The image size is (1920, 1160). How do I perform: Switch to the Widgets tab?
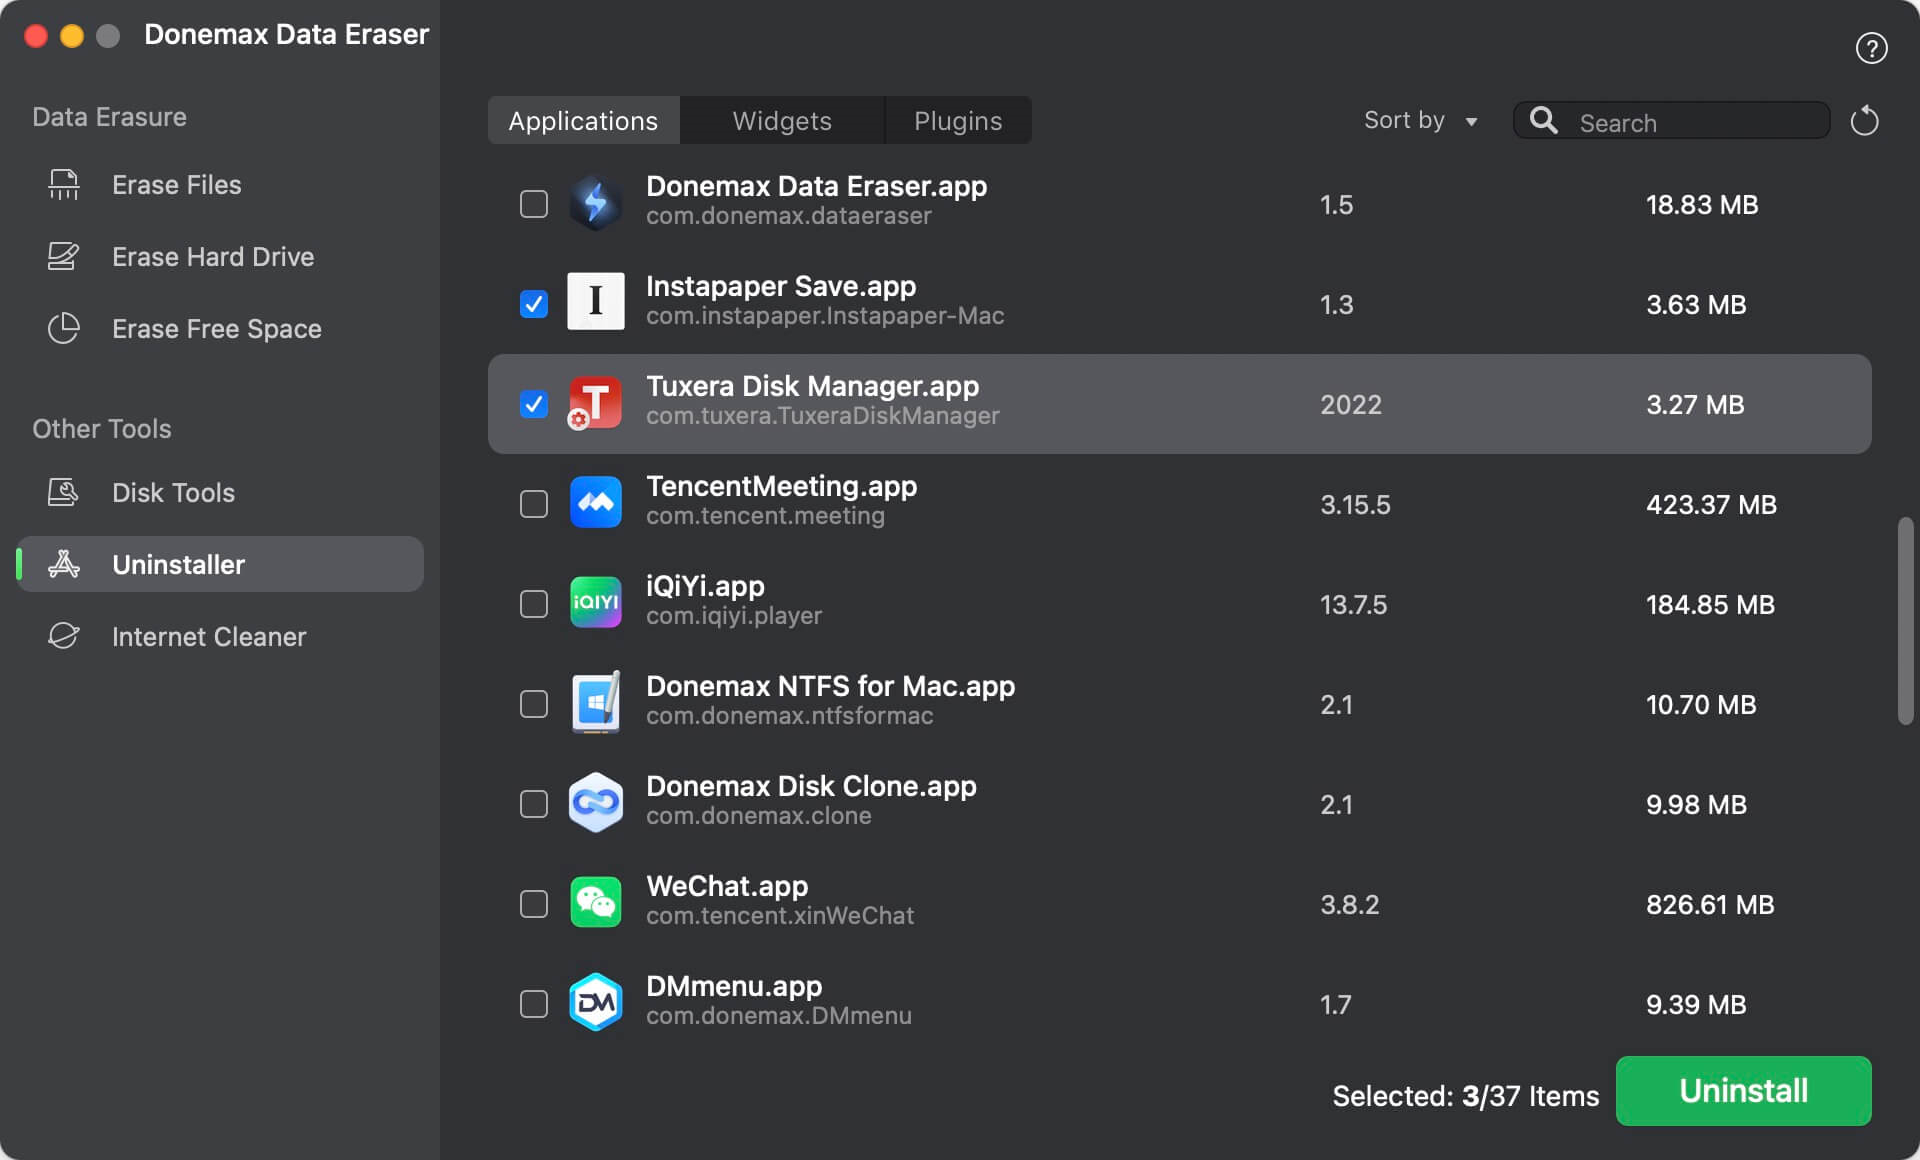pyautogui.click(x=782, y=121)
